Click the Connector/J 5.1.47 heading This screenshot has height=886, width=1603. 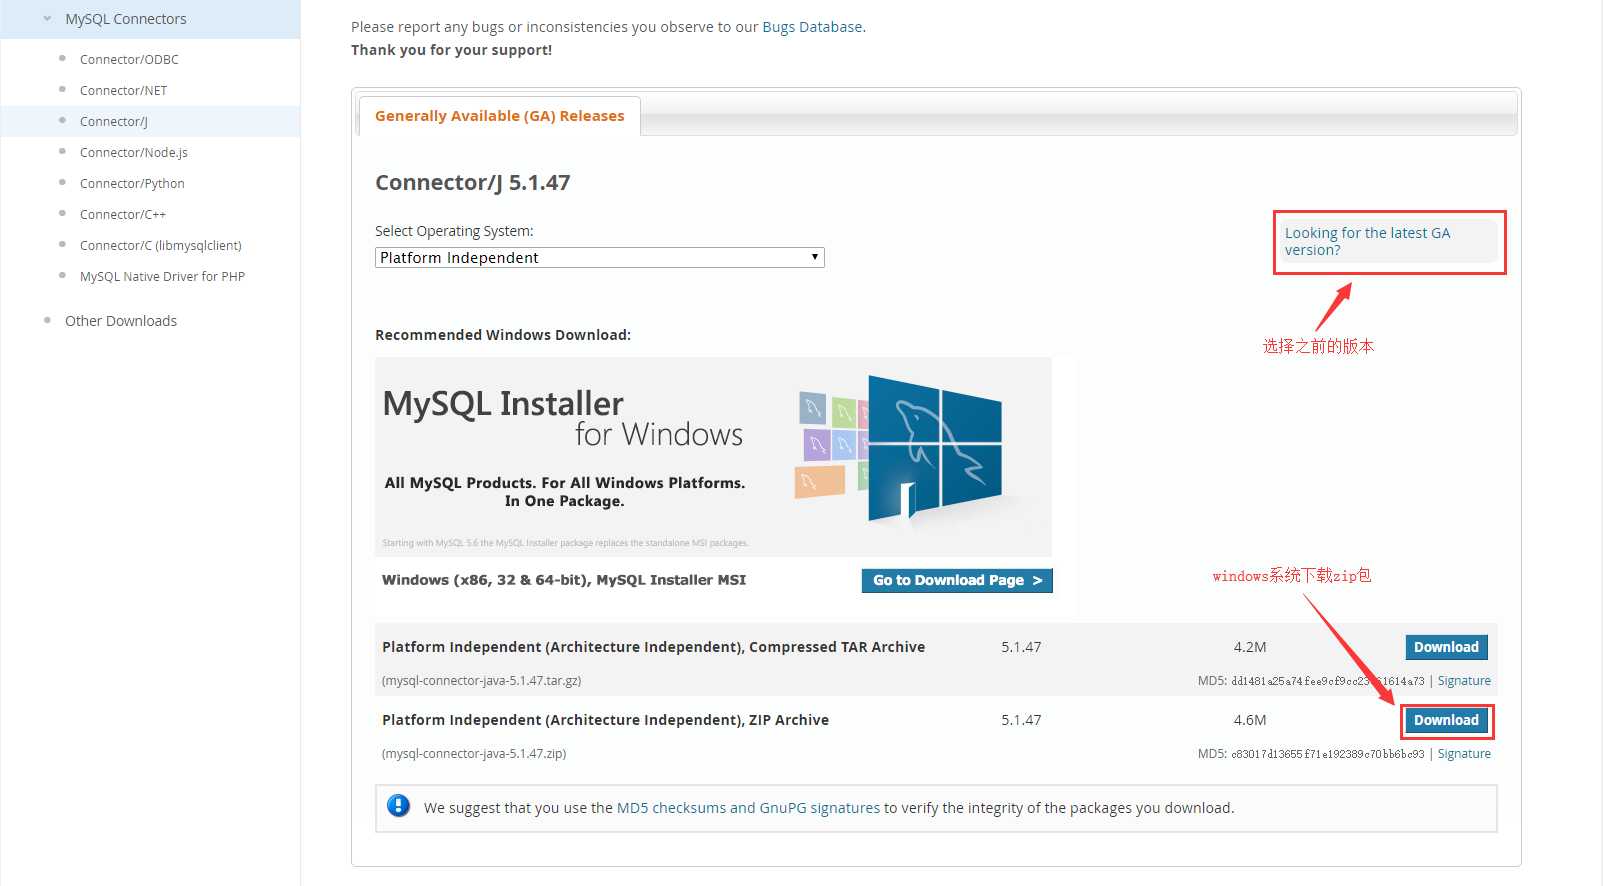point(472,183)
